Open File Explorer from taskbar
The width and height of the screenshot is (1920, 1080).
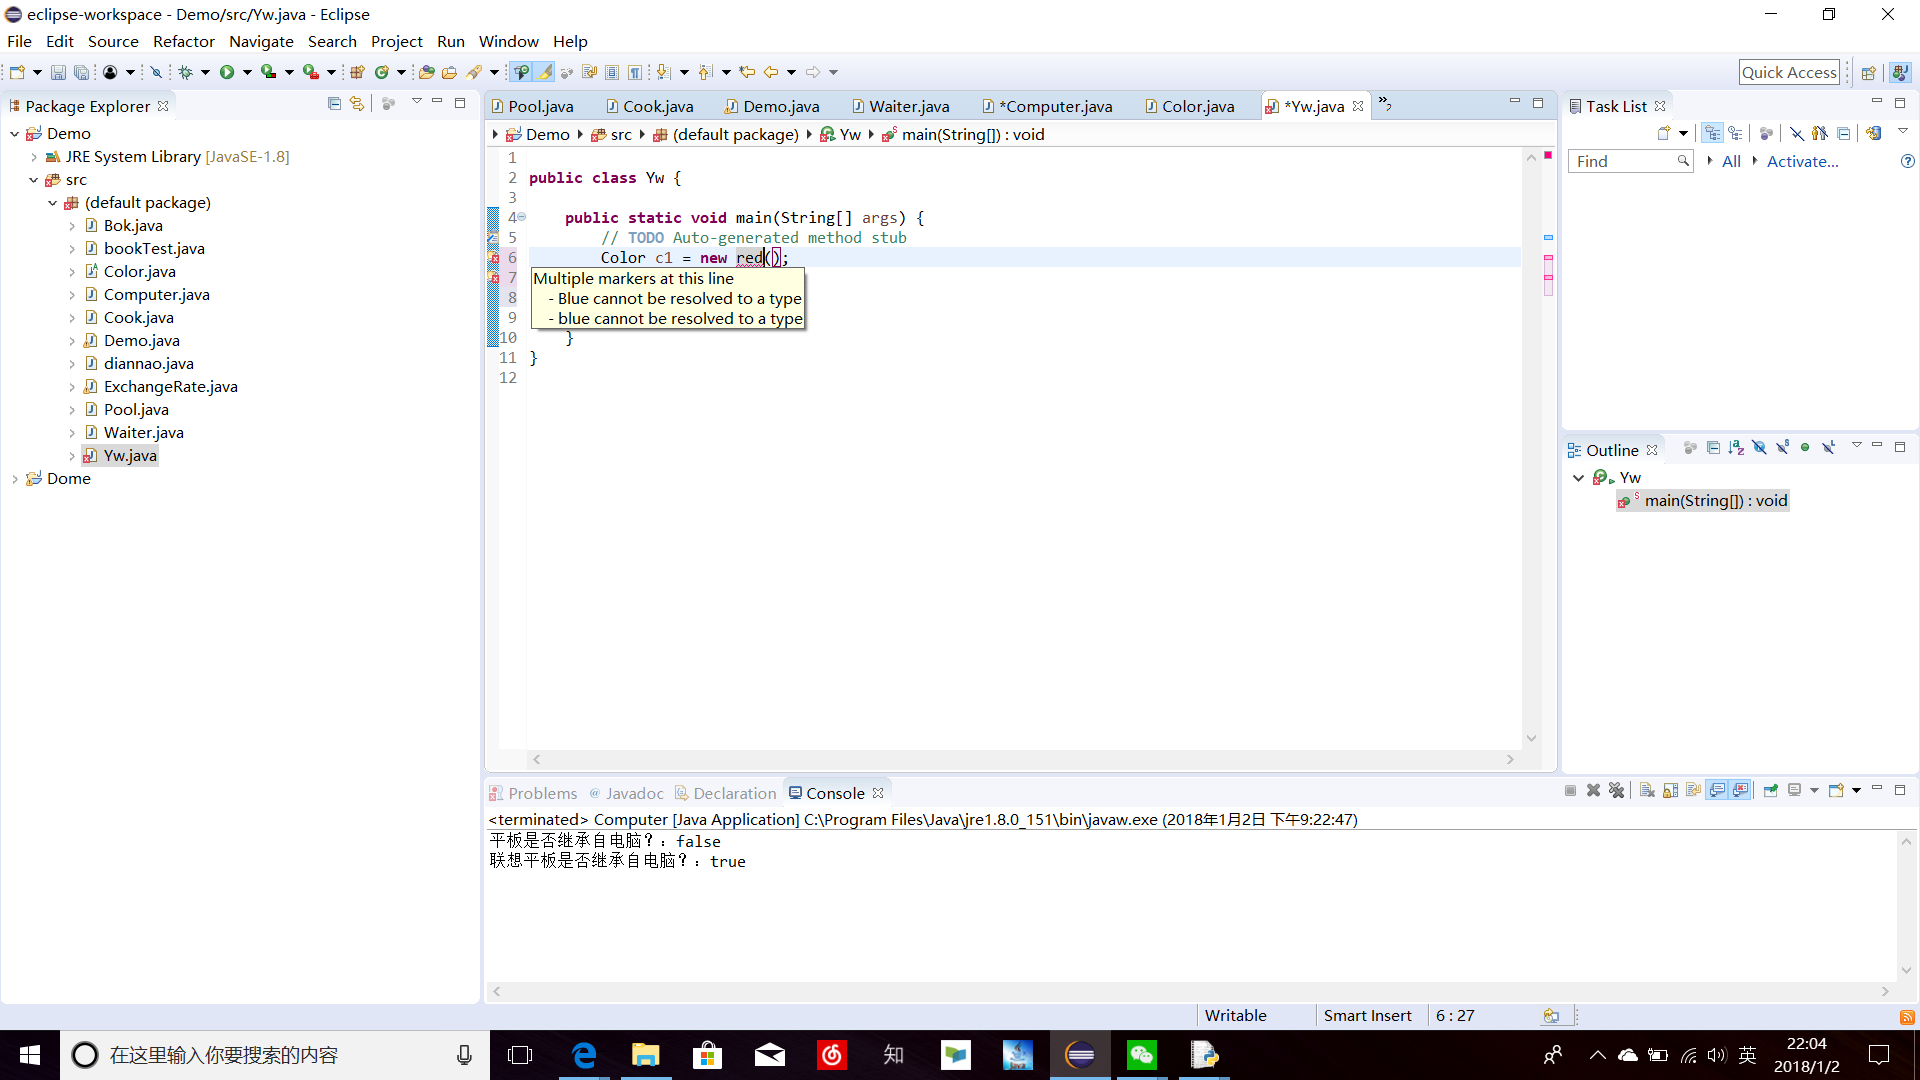[646, 1055]
